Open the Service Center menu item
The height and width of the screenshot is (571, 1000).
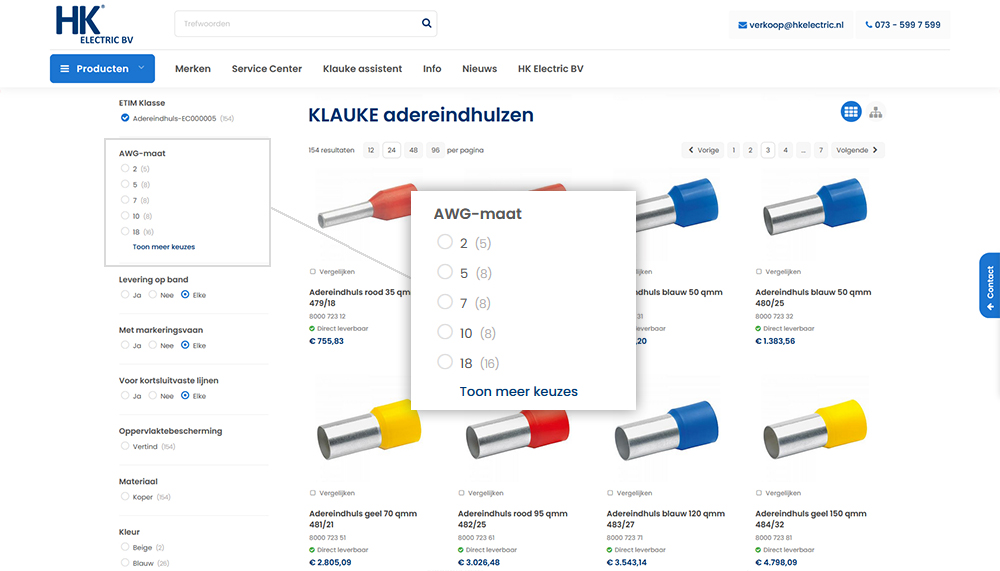click(266, 69)
